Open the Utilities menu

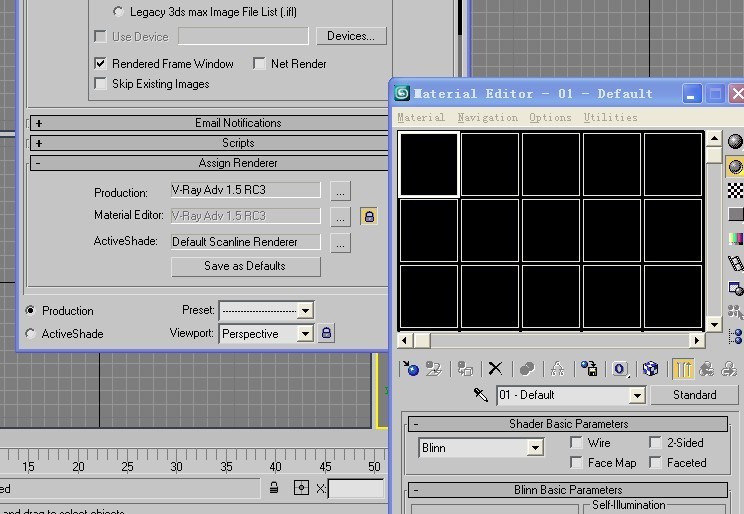(x=610, y=118)
